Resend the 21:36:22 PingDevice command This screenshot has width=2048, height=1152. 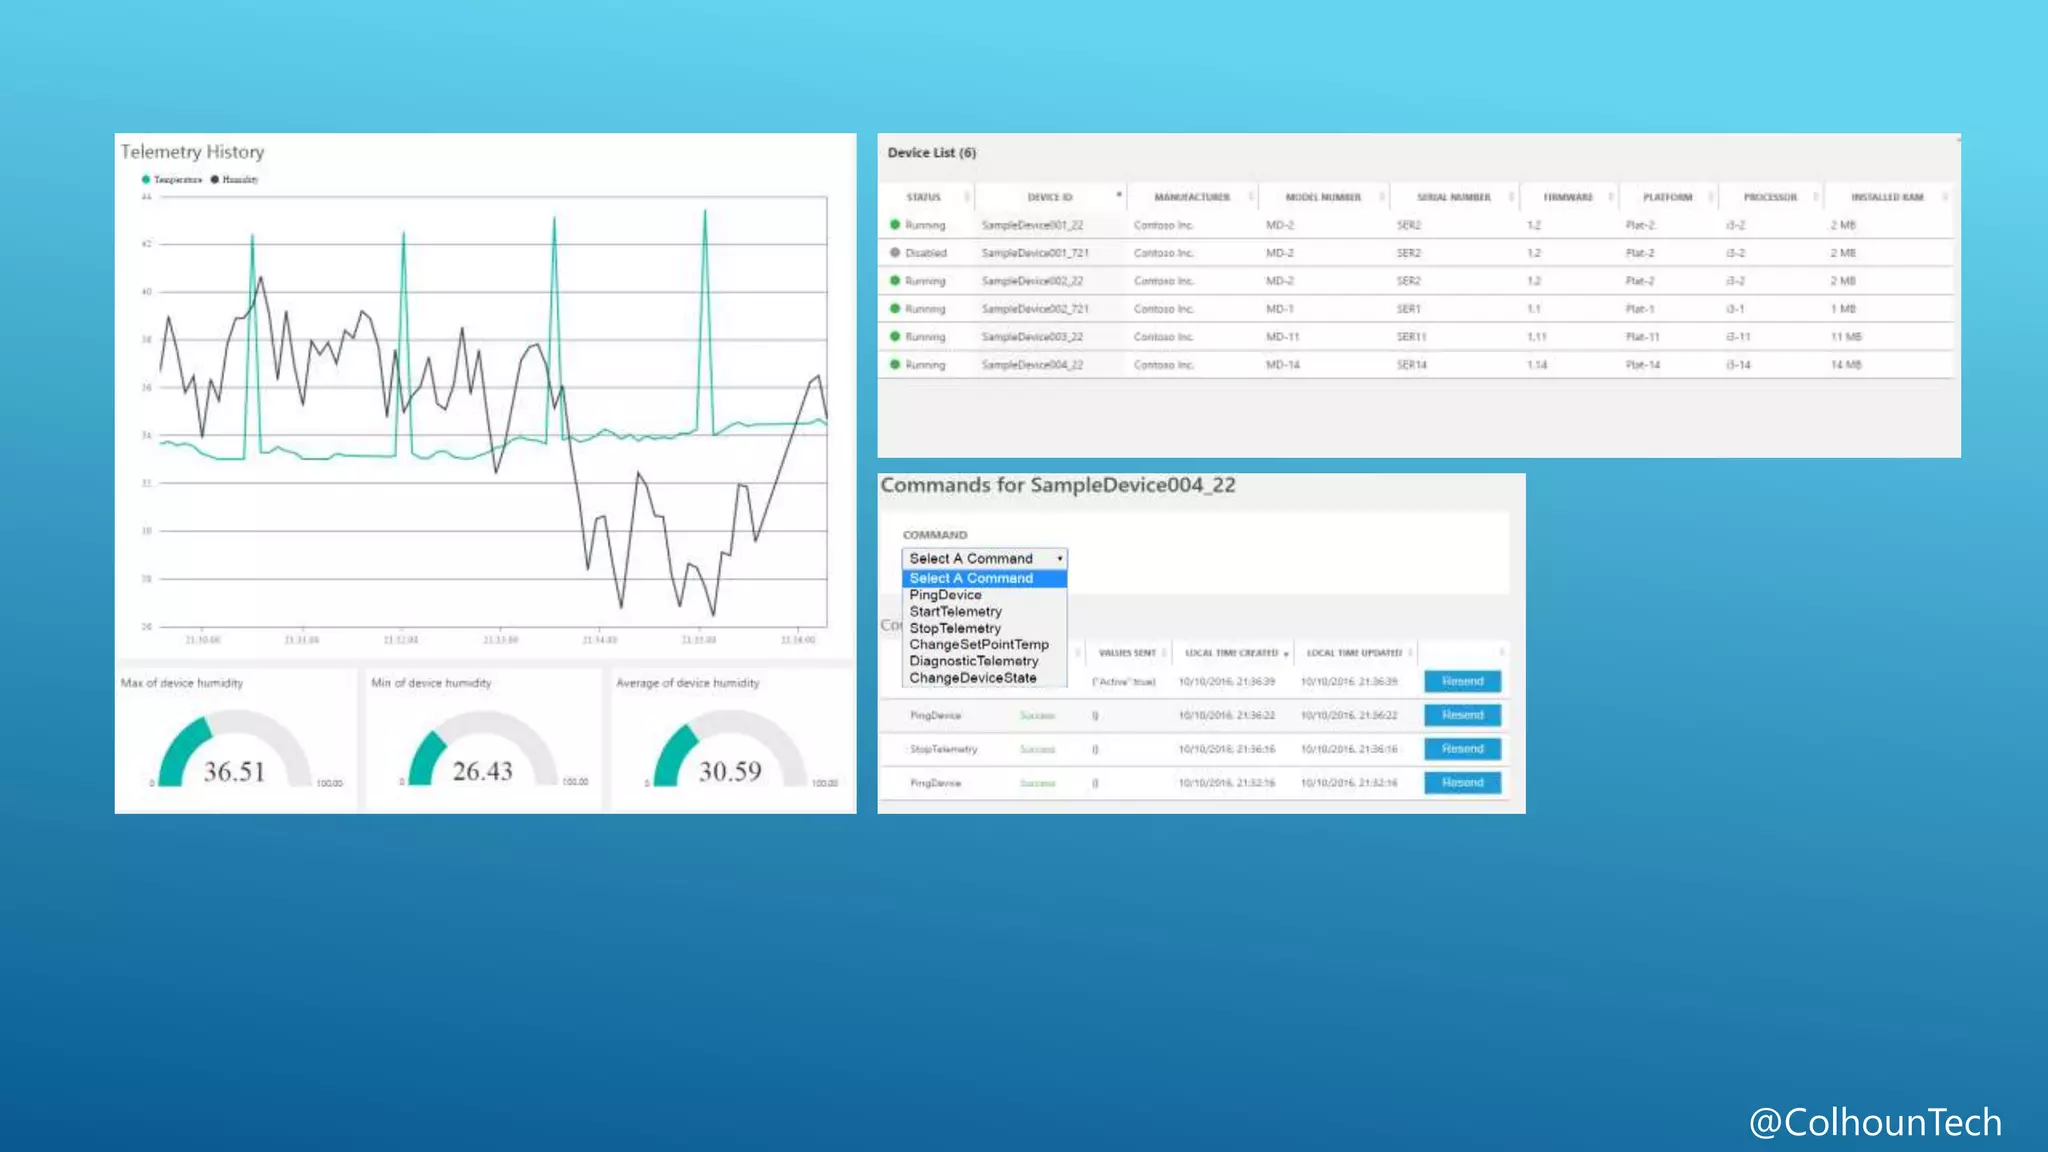(x=1462, y=715)
